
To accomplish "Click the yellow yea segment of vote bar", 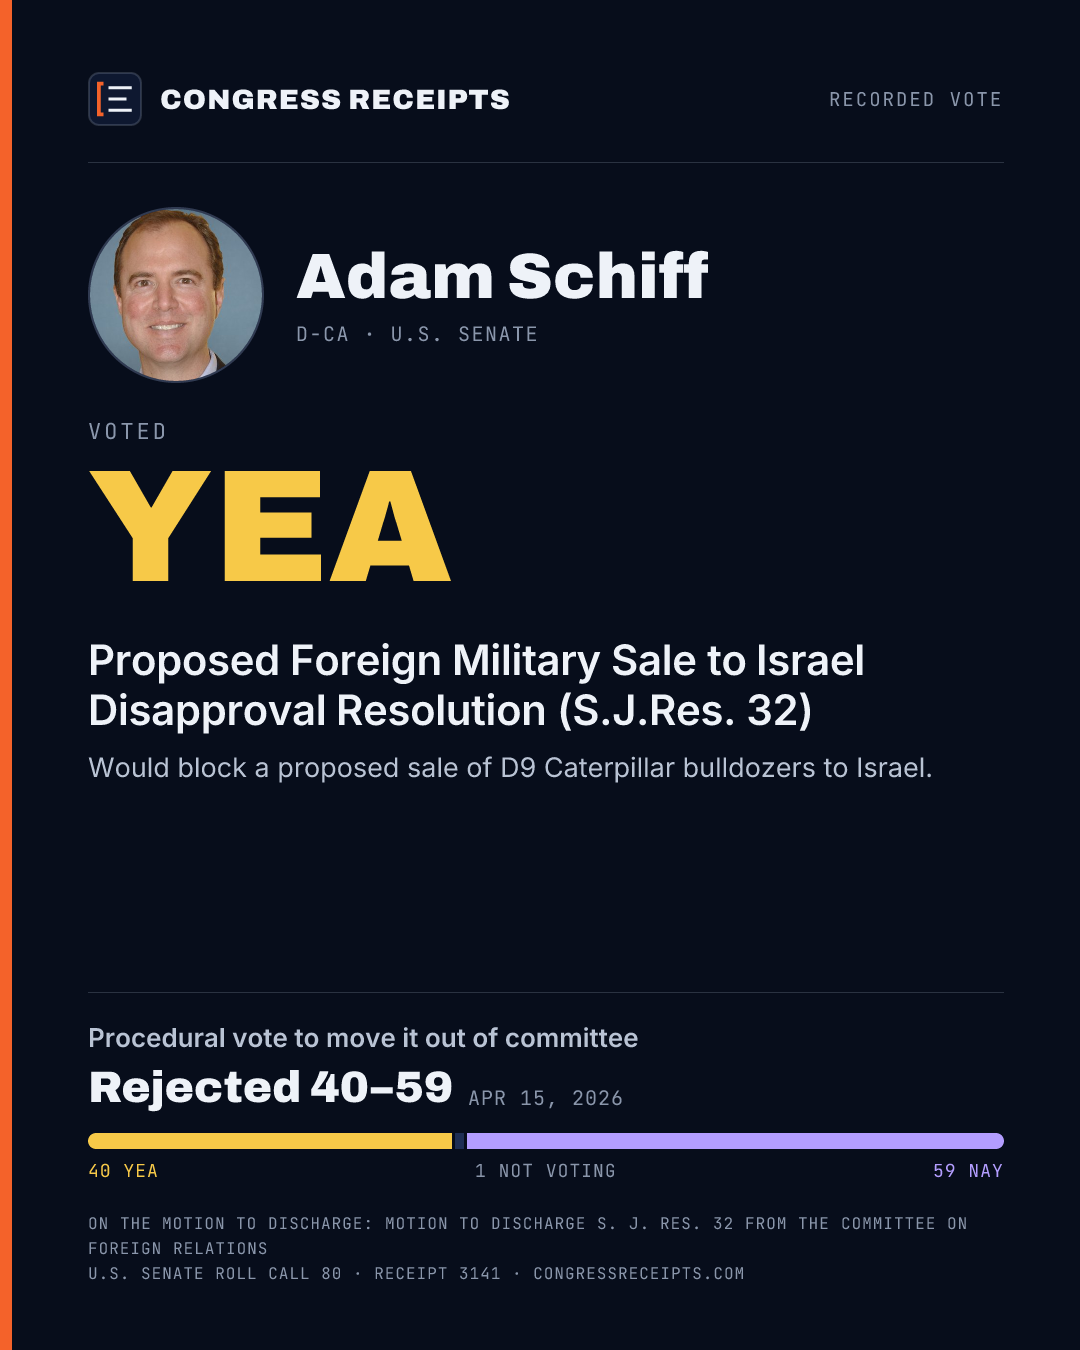I will point(270,1141).
